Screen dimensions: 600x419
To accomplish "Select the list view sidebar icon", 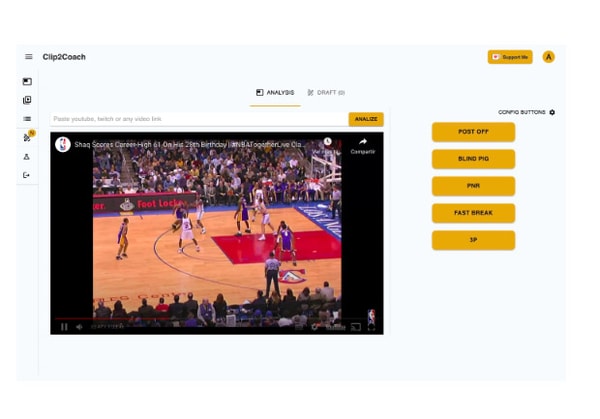I will (28, 119).
